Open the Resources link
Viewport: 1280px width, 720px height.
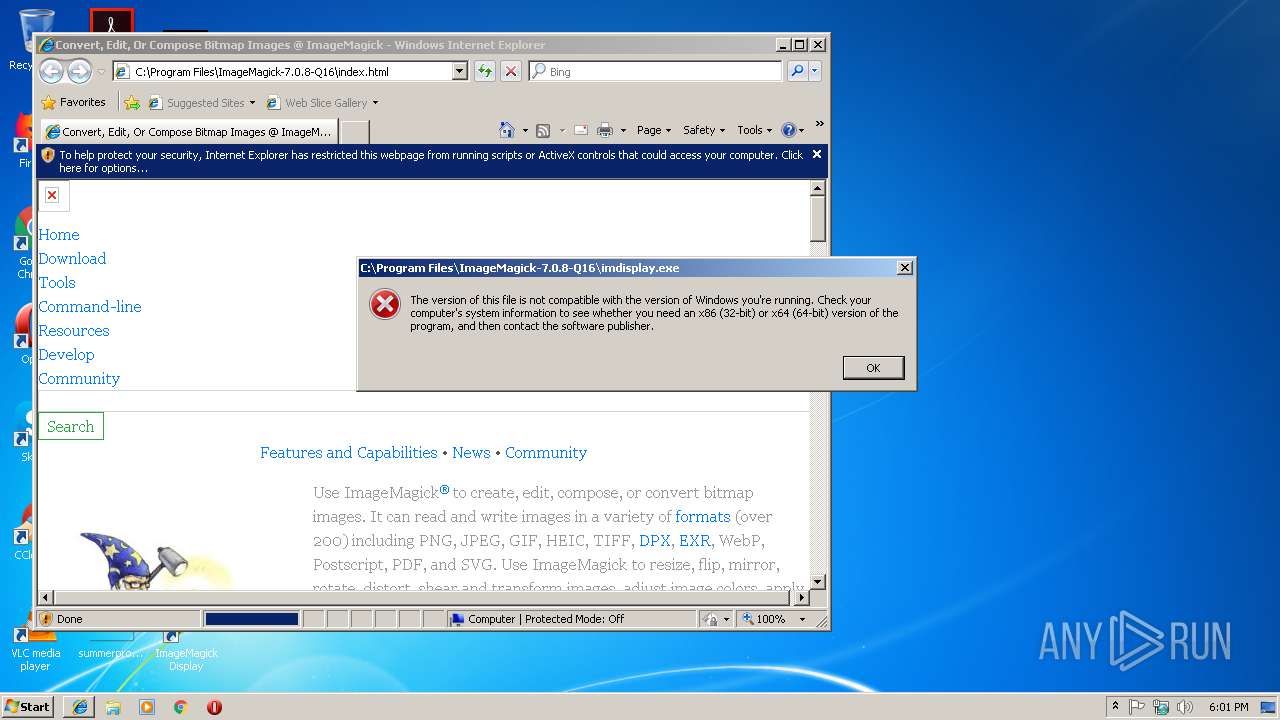74,330
